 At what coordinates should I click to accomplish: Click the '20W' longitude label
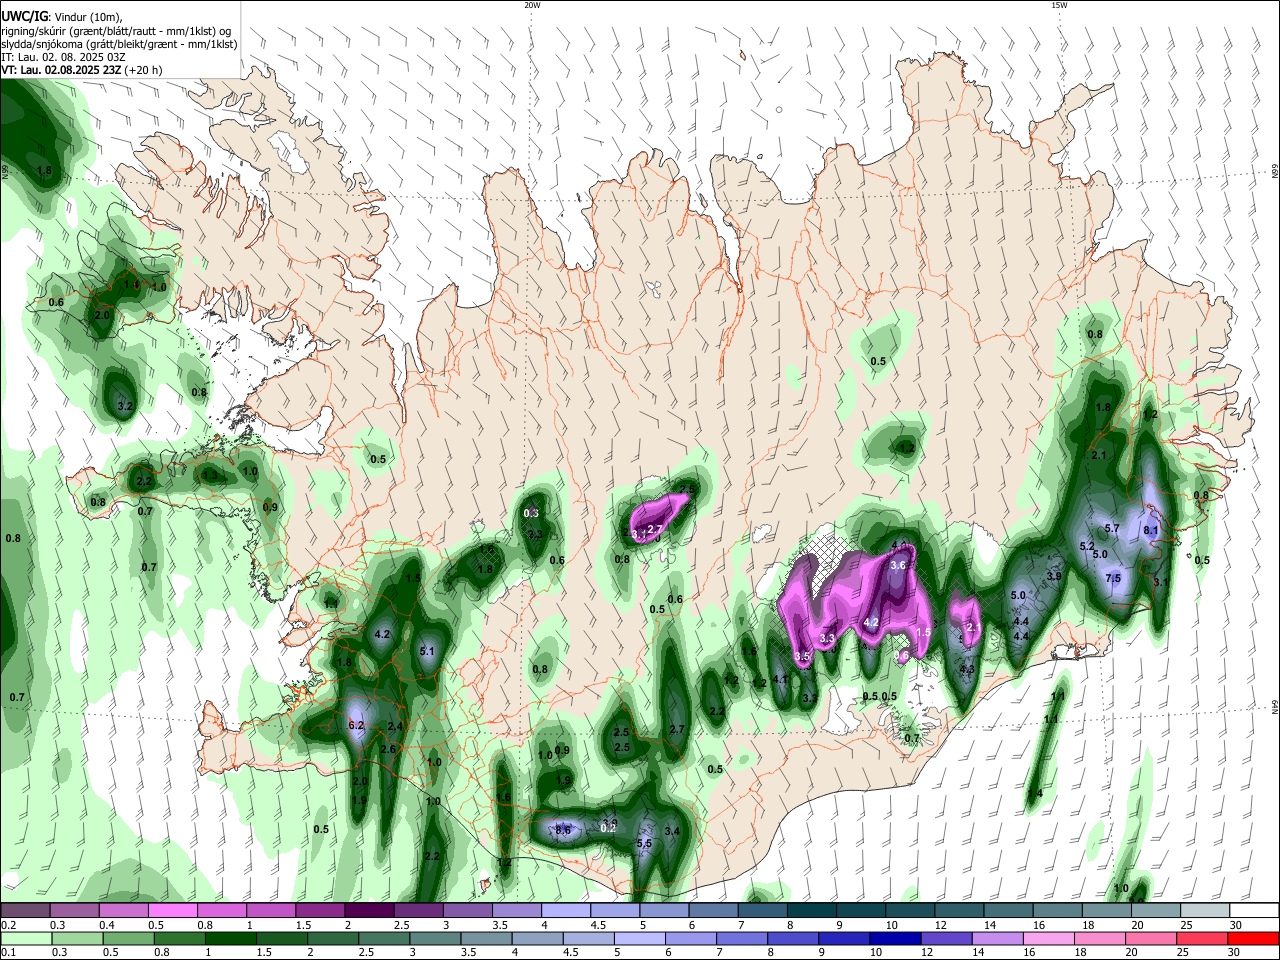click(532, 5)
